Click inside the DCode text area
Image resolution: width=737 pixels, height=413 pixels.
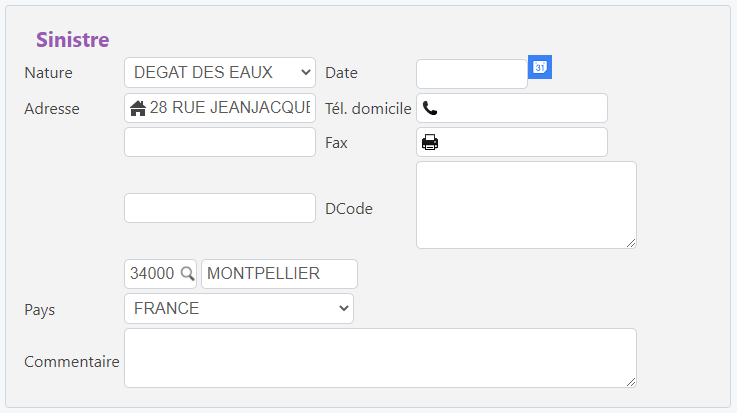point(526,204)
